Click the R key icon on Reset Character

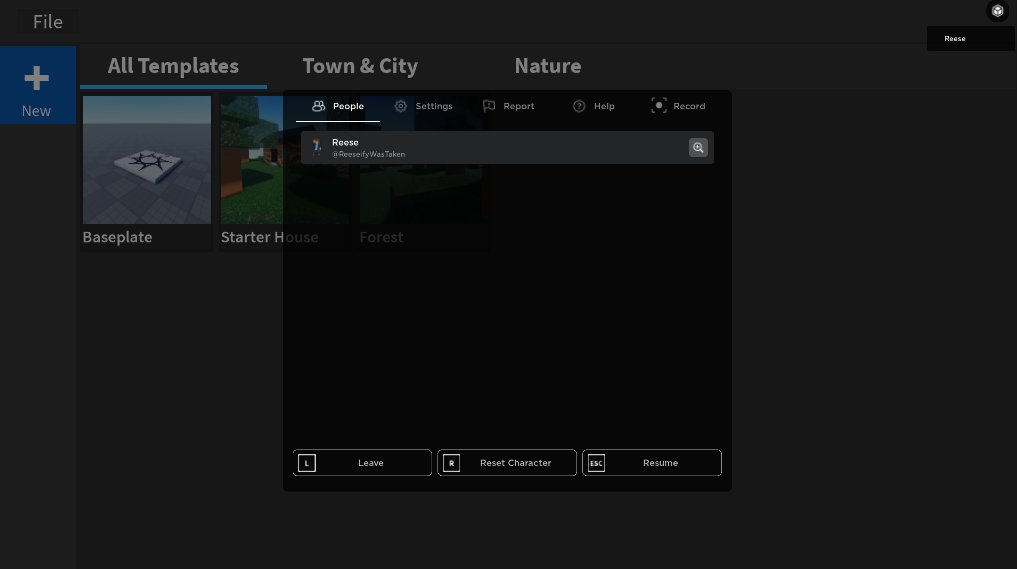[451, 463]
